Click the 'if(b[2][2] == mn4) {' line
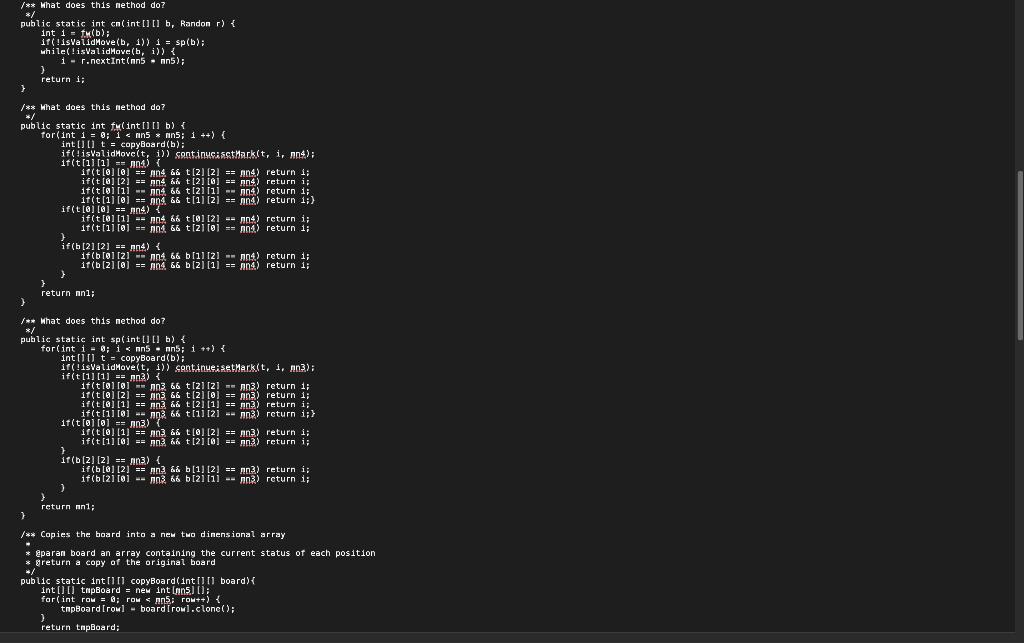 click(110, 247)
